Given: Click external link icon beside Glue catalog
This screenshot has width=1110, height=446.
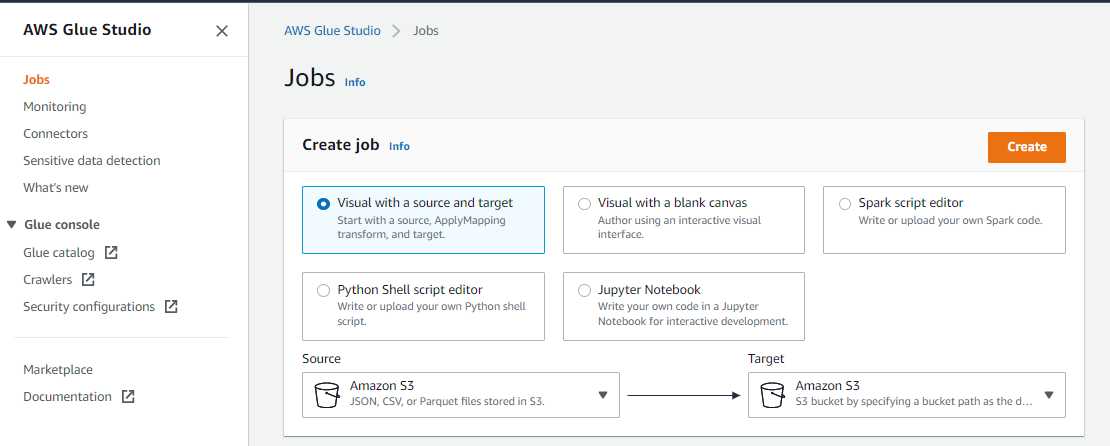Looking at the screenshot, I should [x=111, y=253].
